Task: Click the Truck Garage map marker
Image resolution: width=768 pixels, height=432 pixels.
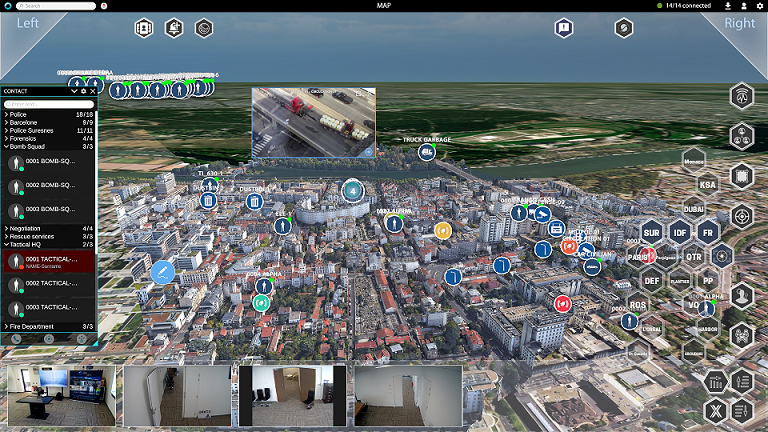Action: [427, 152]
